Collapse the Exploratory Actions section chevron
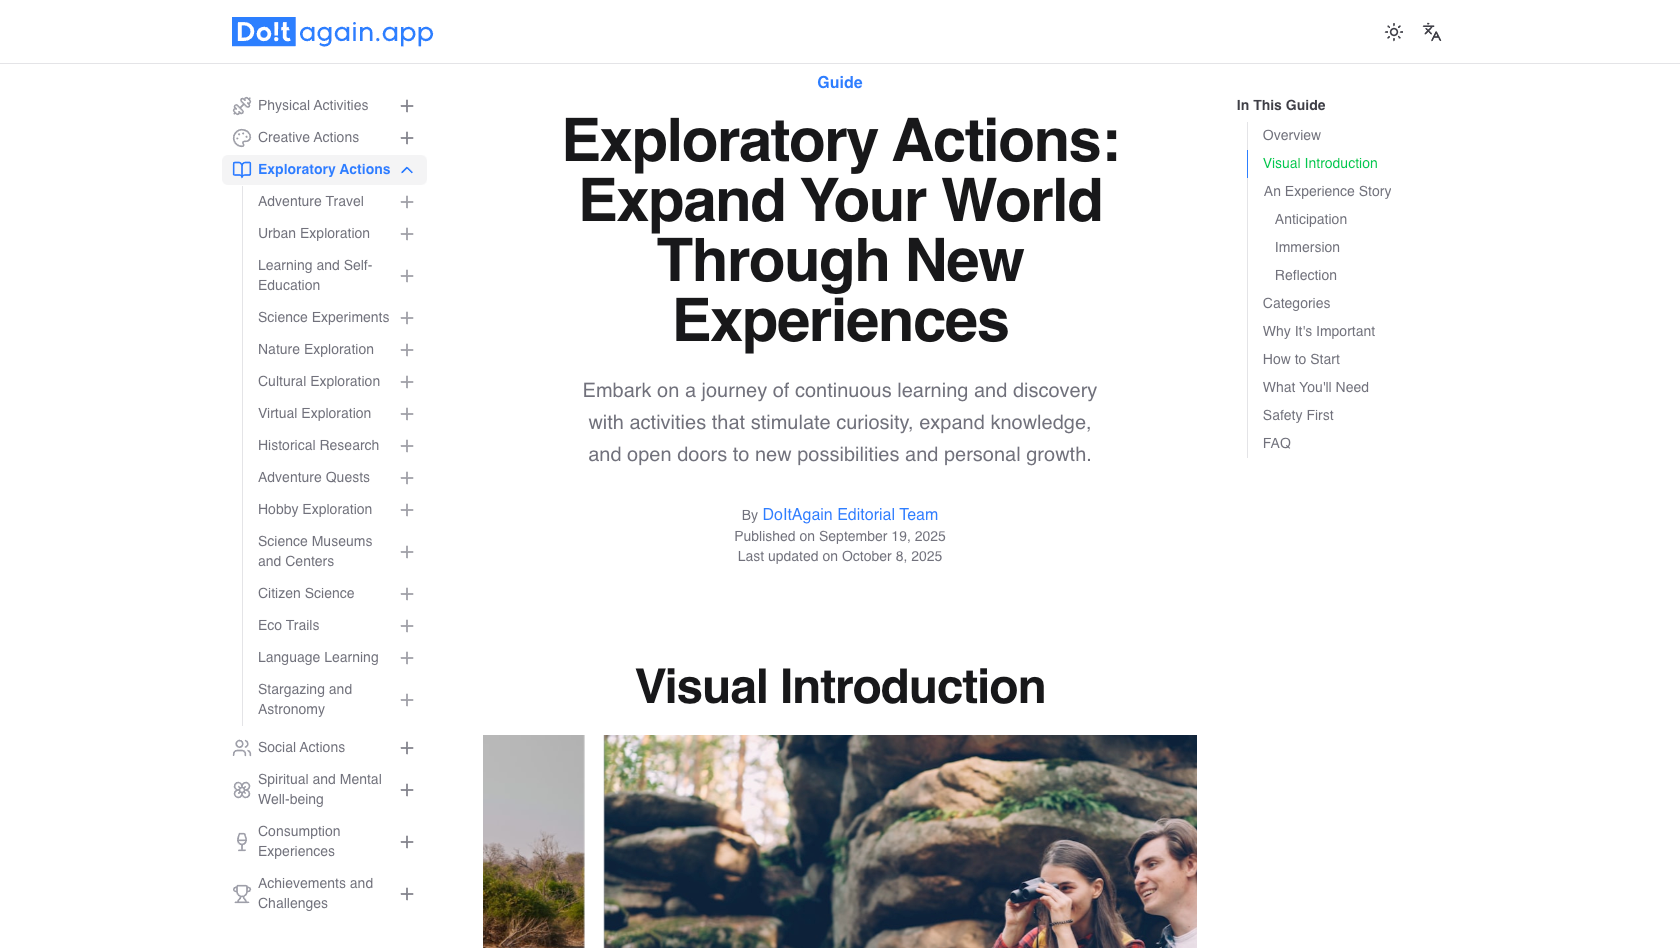The image size is (1680, 948). coord(407,169)
